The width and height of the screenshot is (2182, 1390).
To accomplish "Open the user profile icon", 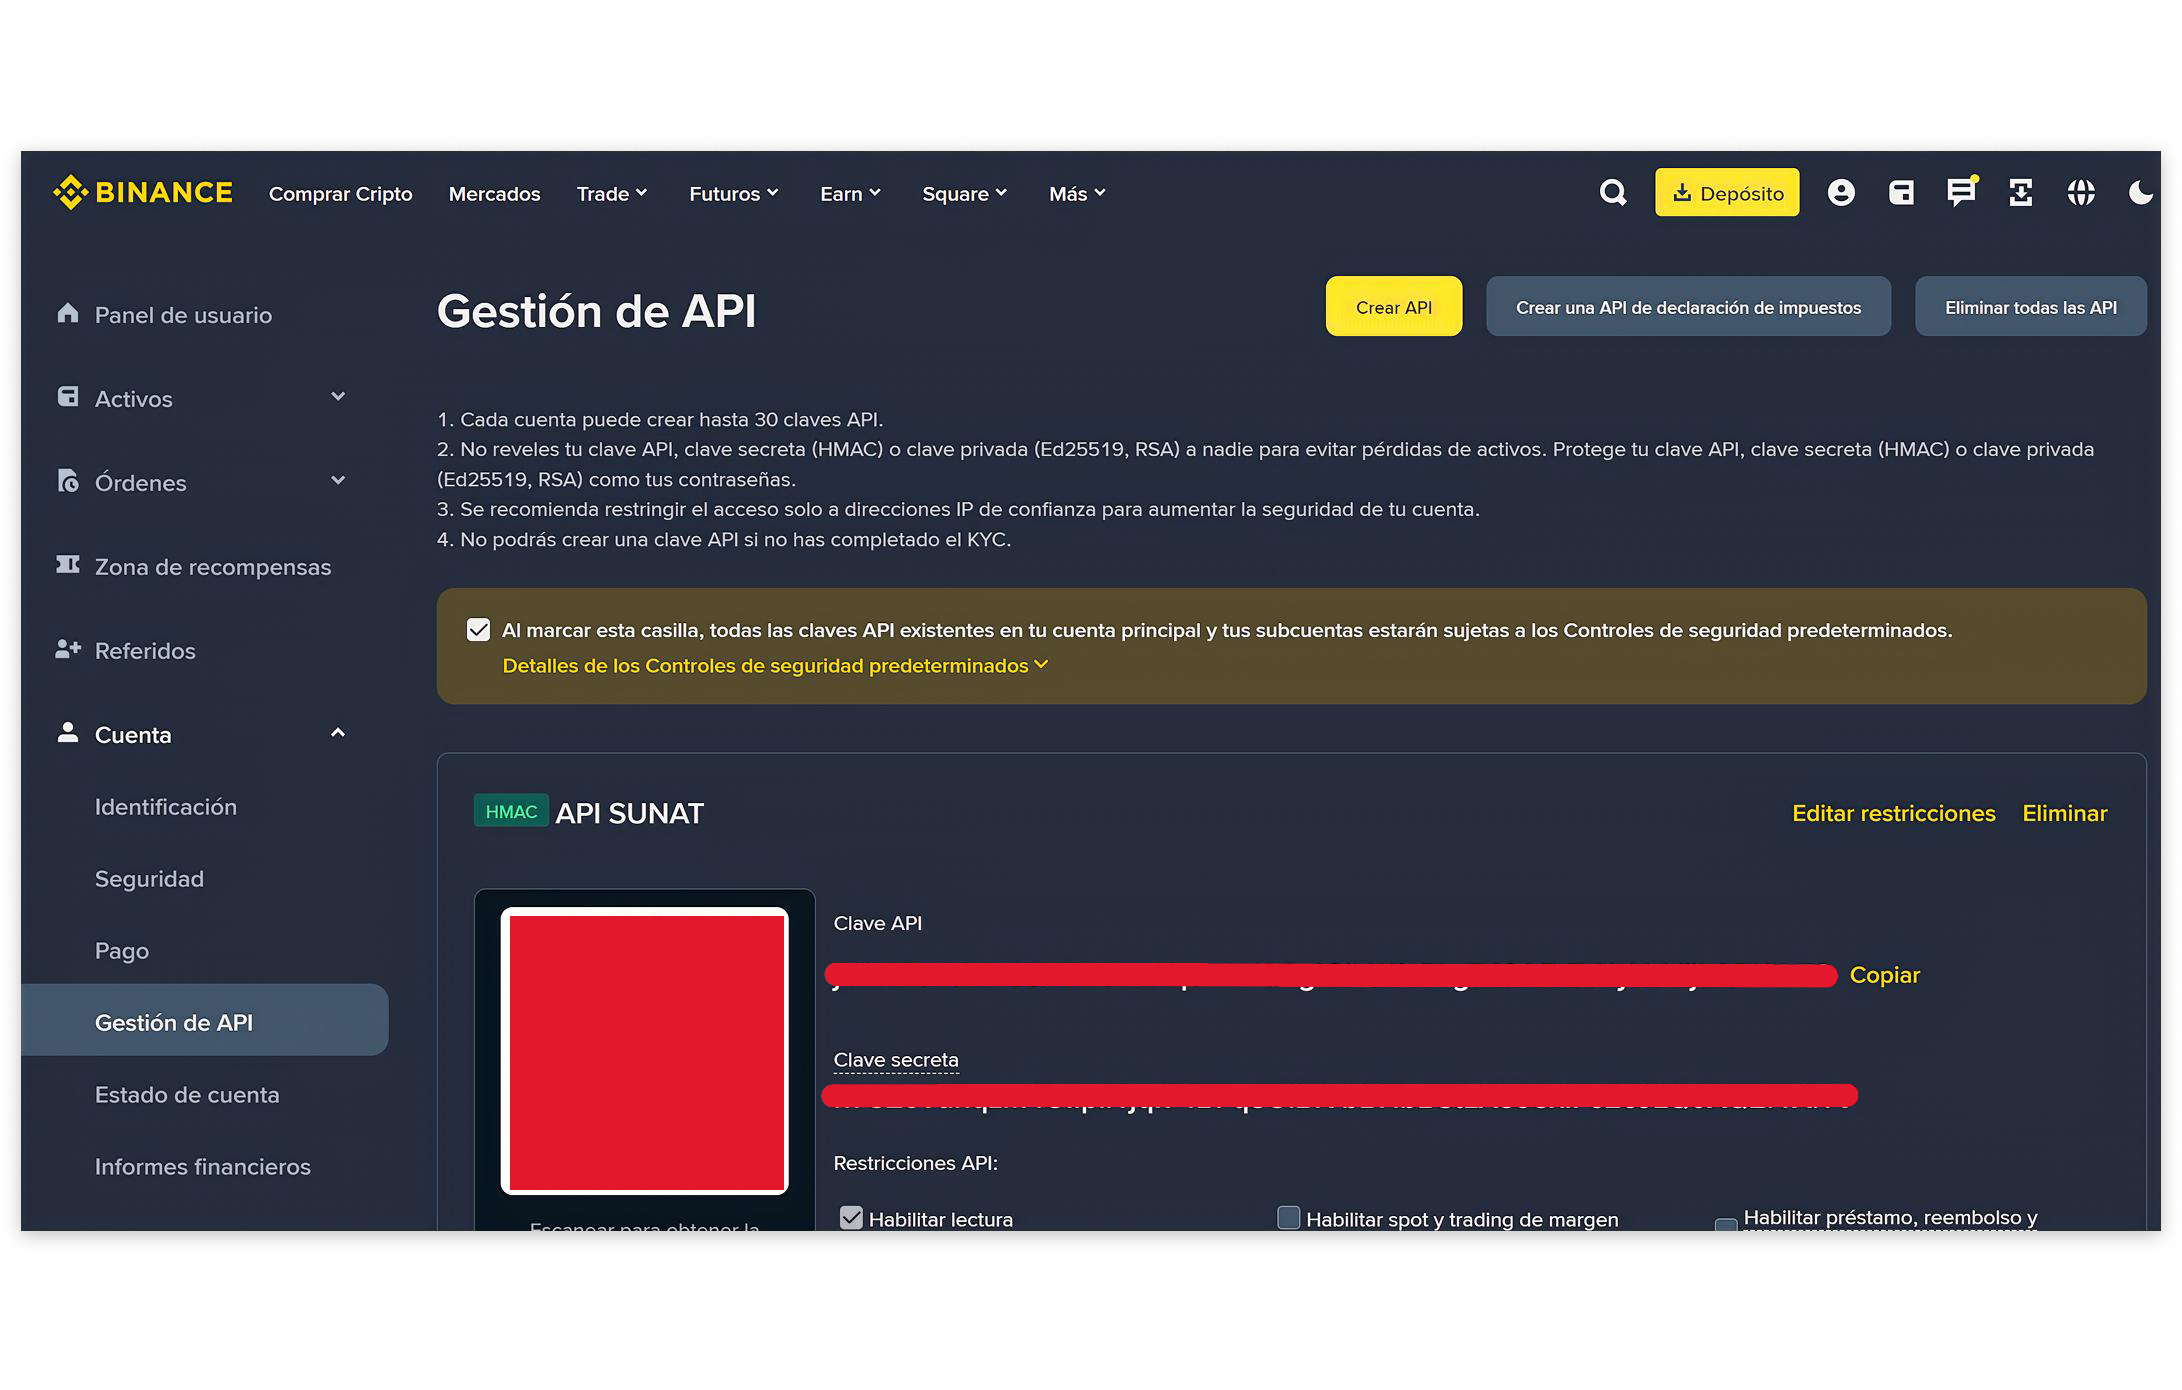I will [1842, 192].
